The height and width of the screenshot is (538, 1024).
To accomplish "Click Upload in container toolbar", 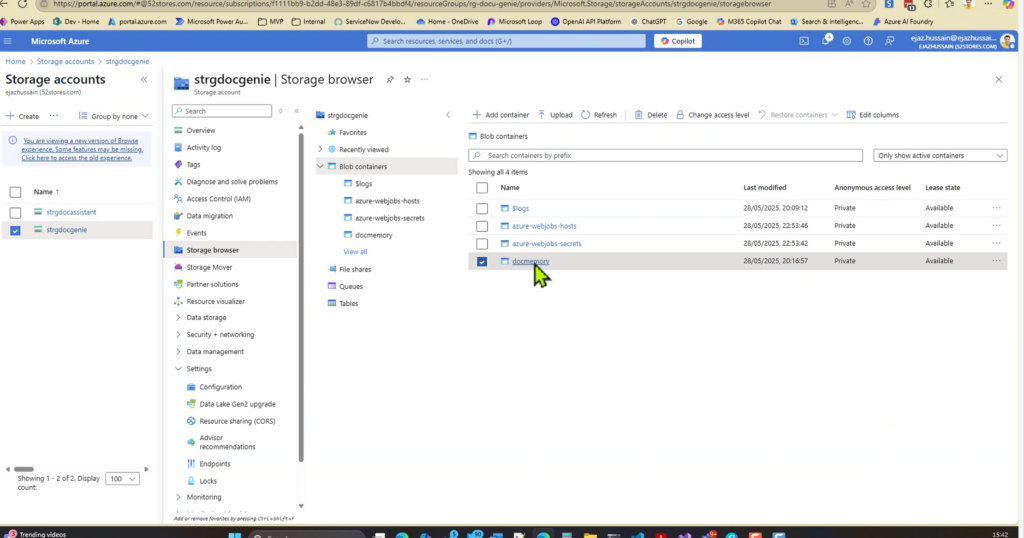I will click(x=555, y=115).
